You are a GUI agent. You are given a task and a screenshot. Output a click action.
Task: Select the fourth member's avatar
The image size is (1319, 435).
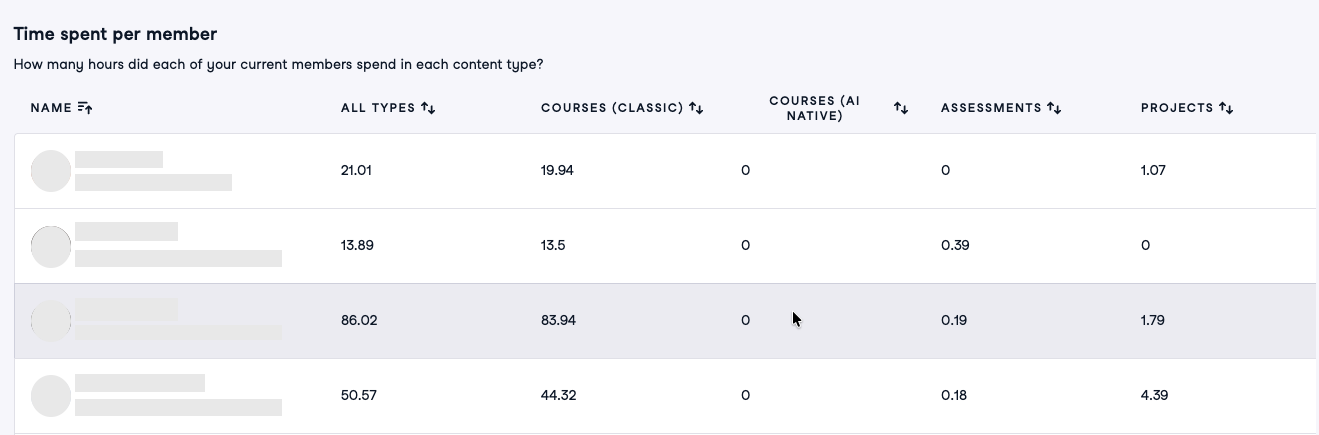click(51, 396)
